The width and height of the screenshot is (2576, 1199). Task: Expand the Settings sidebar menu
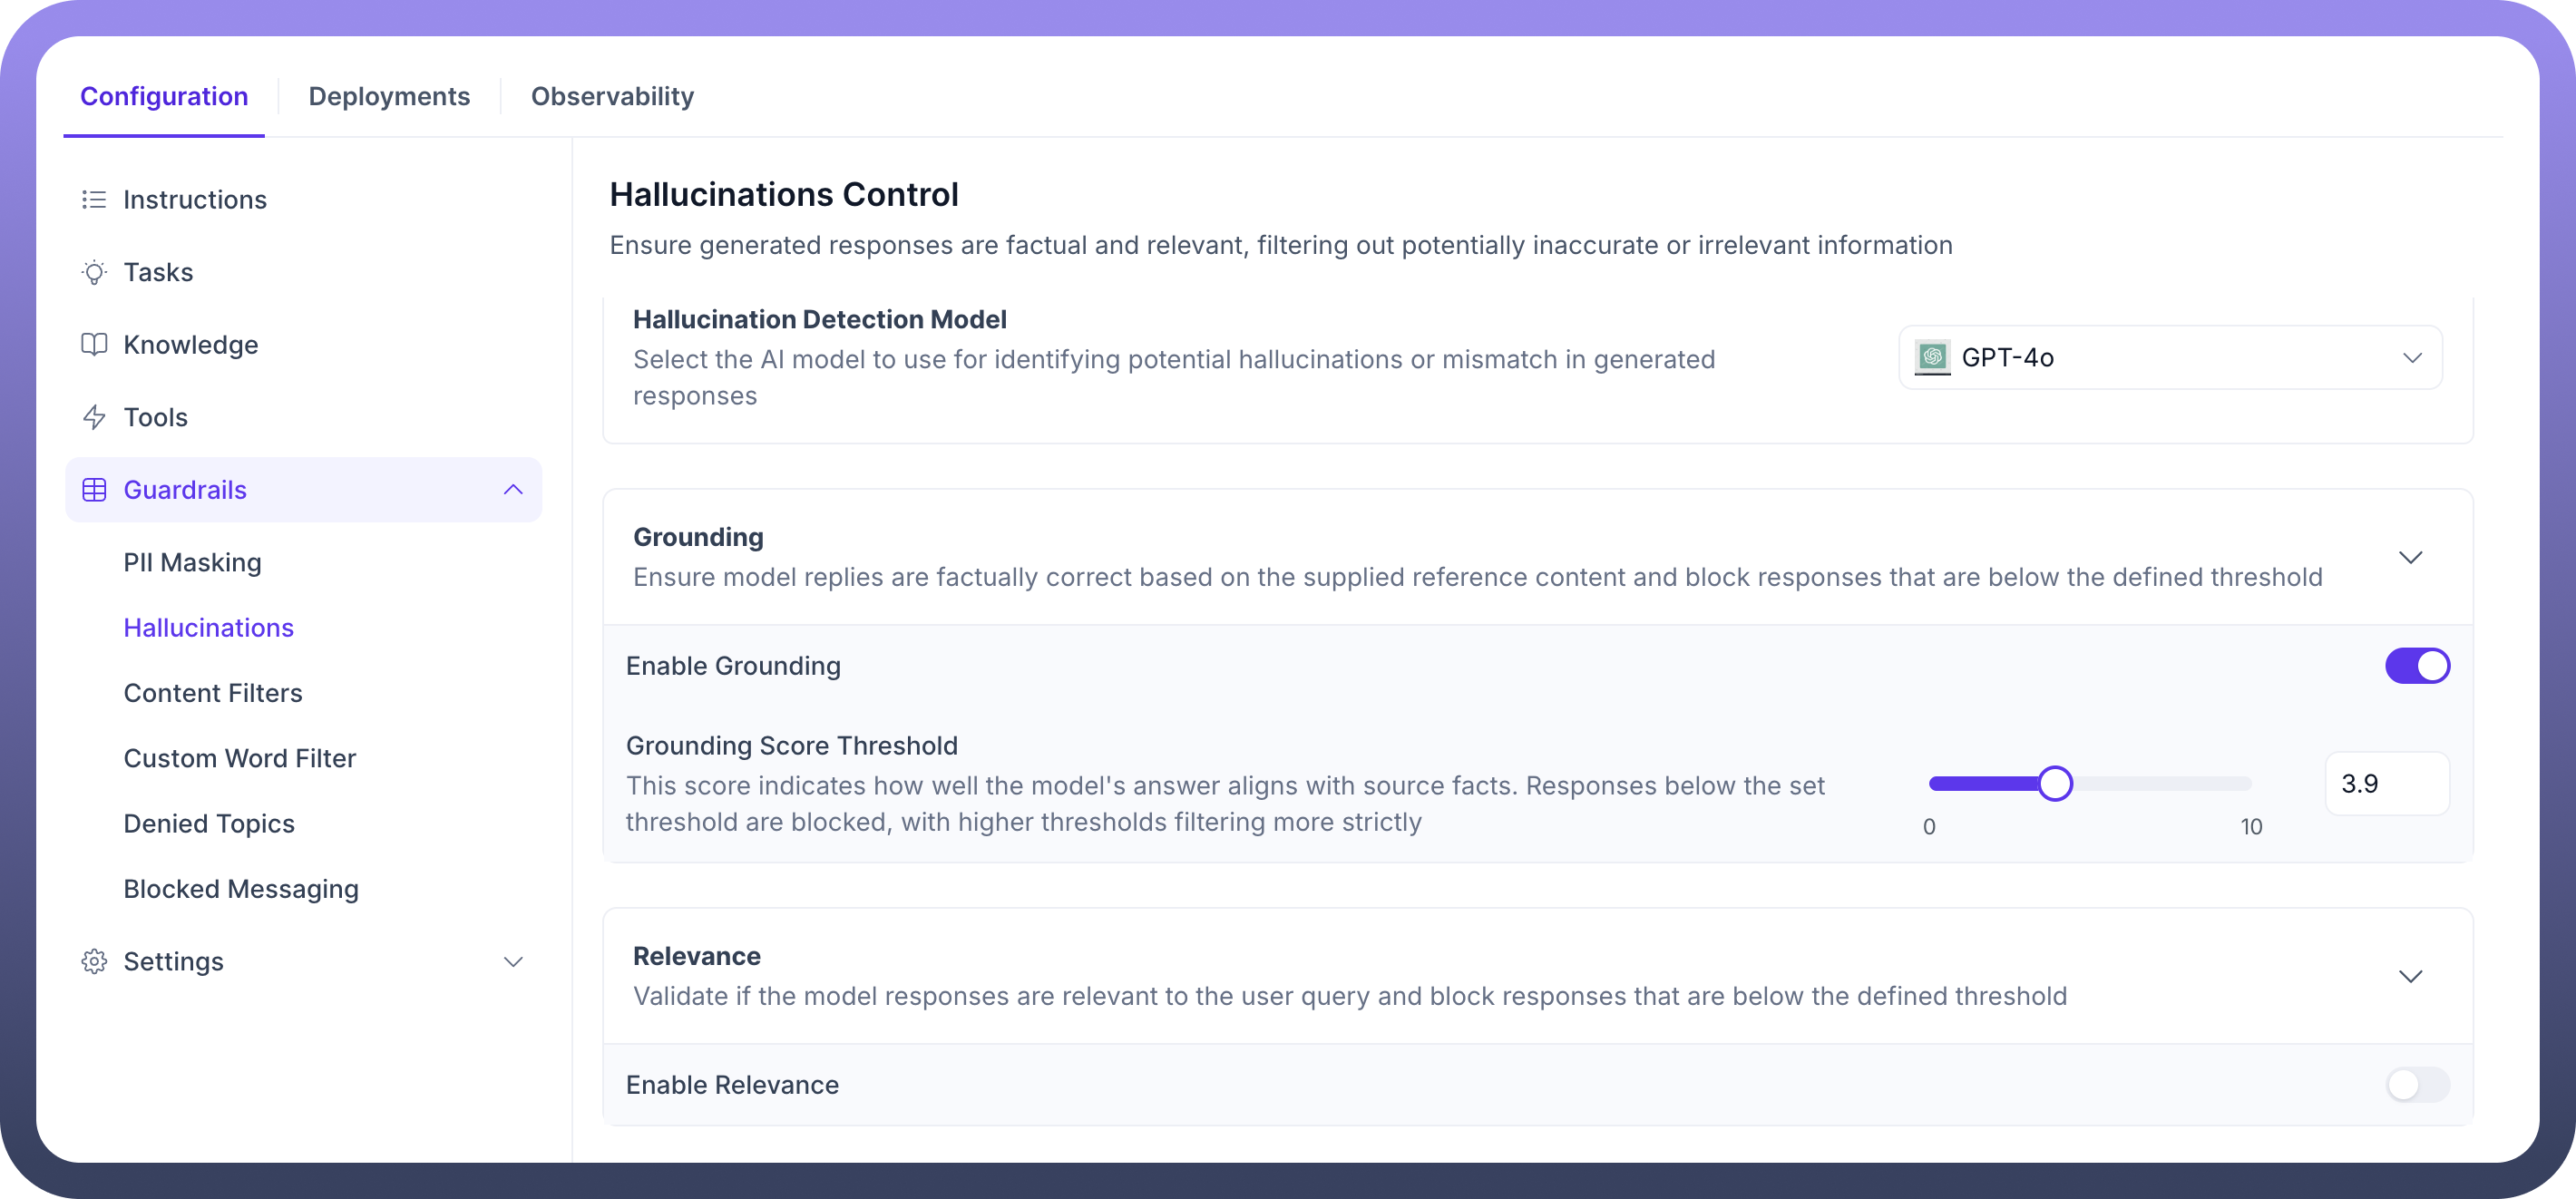click(513, 961)
